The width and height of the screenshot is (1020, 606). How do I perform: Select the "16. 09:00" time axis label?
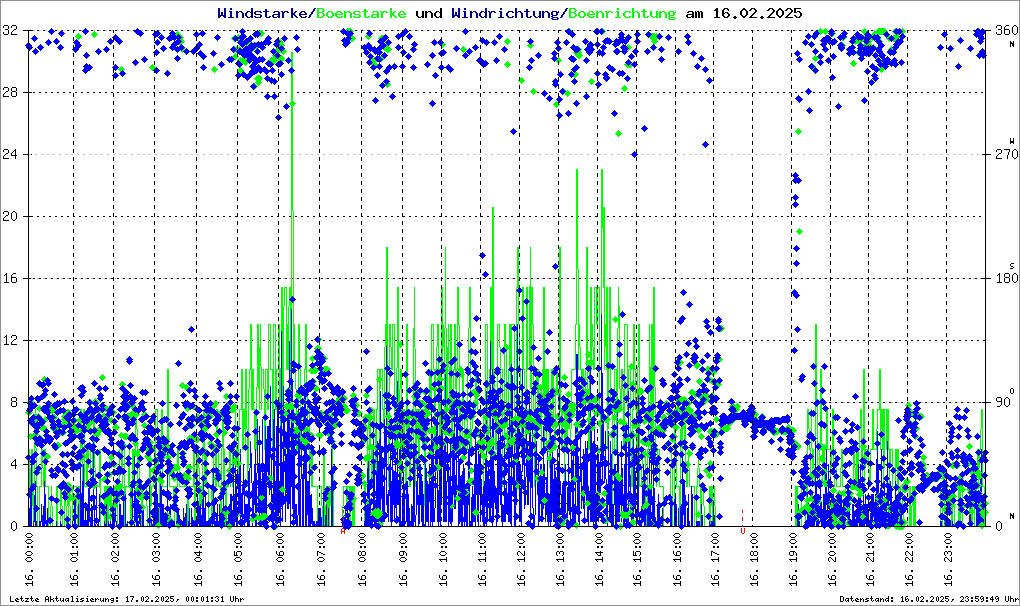click(403, 559)
